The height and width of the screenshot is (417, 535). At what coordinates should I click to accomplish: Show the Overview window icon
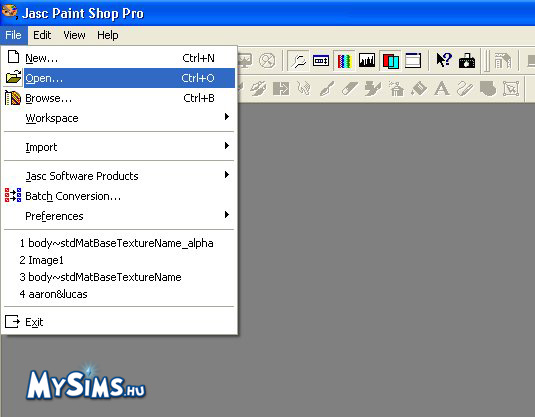point(413,61)
